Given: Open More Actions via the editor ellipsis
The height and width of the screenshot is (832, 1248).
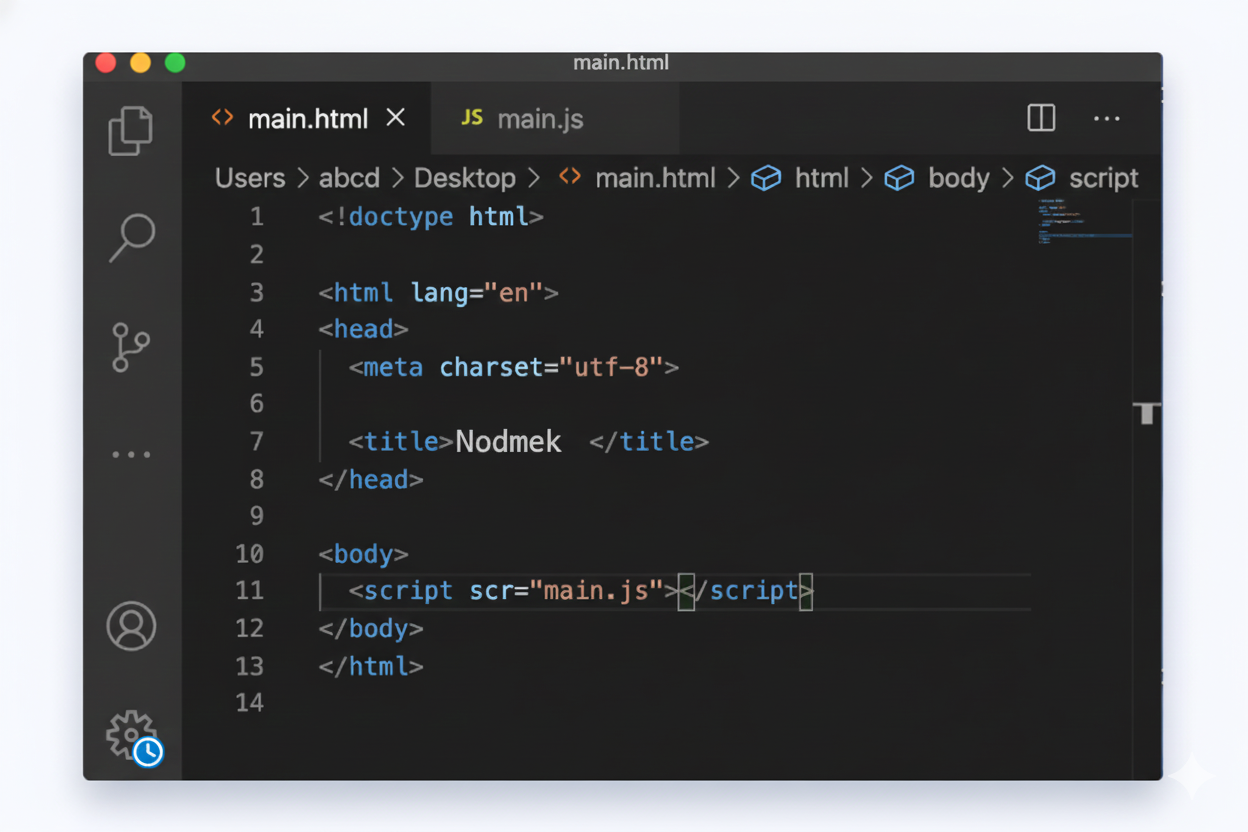Looking at the screenshot, I should (x=1106, y=118).
